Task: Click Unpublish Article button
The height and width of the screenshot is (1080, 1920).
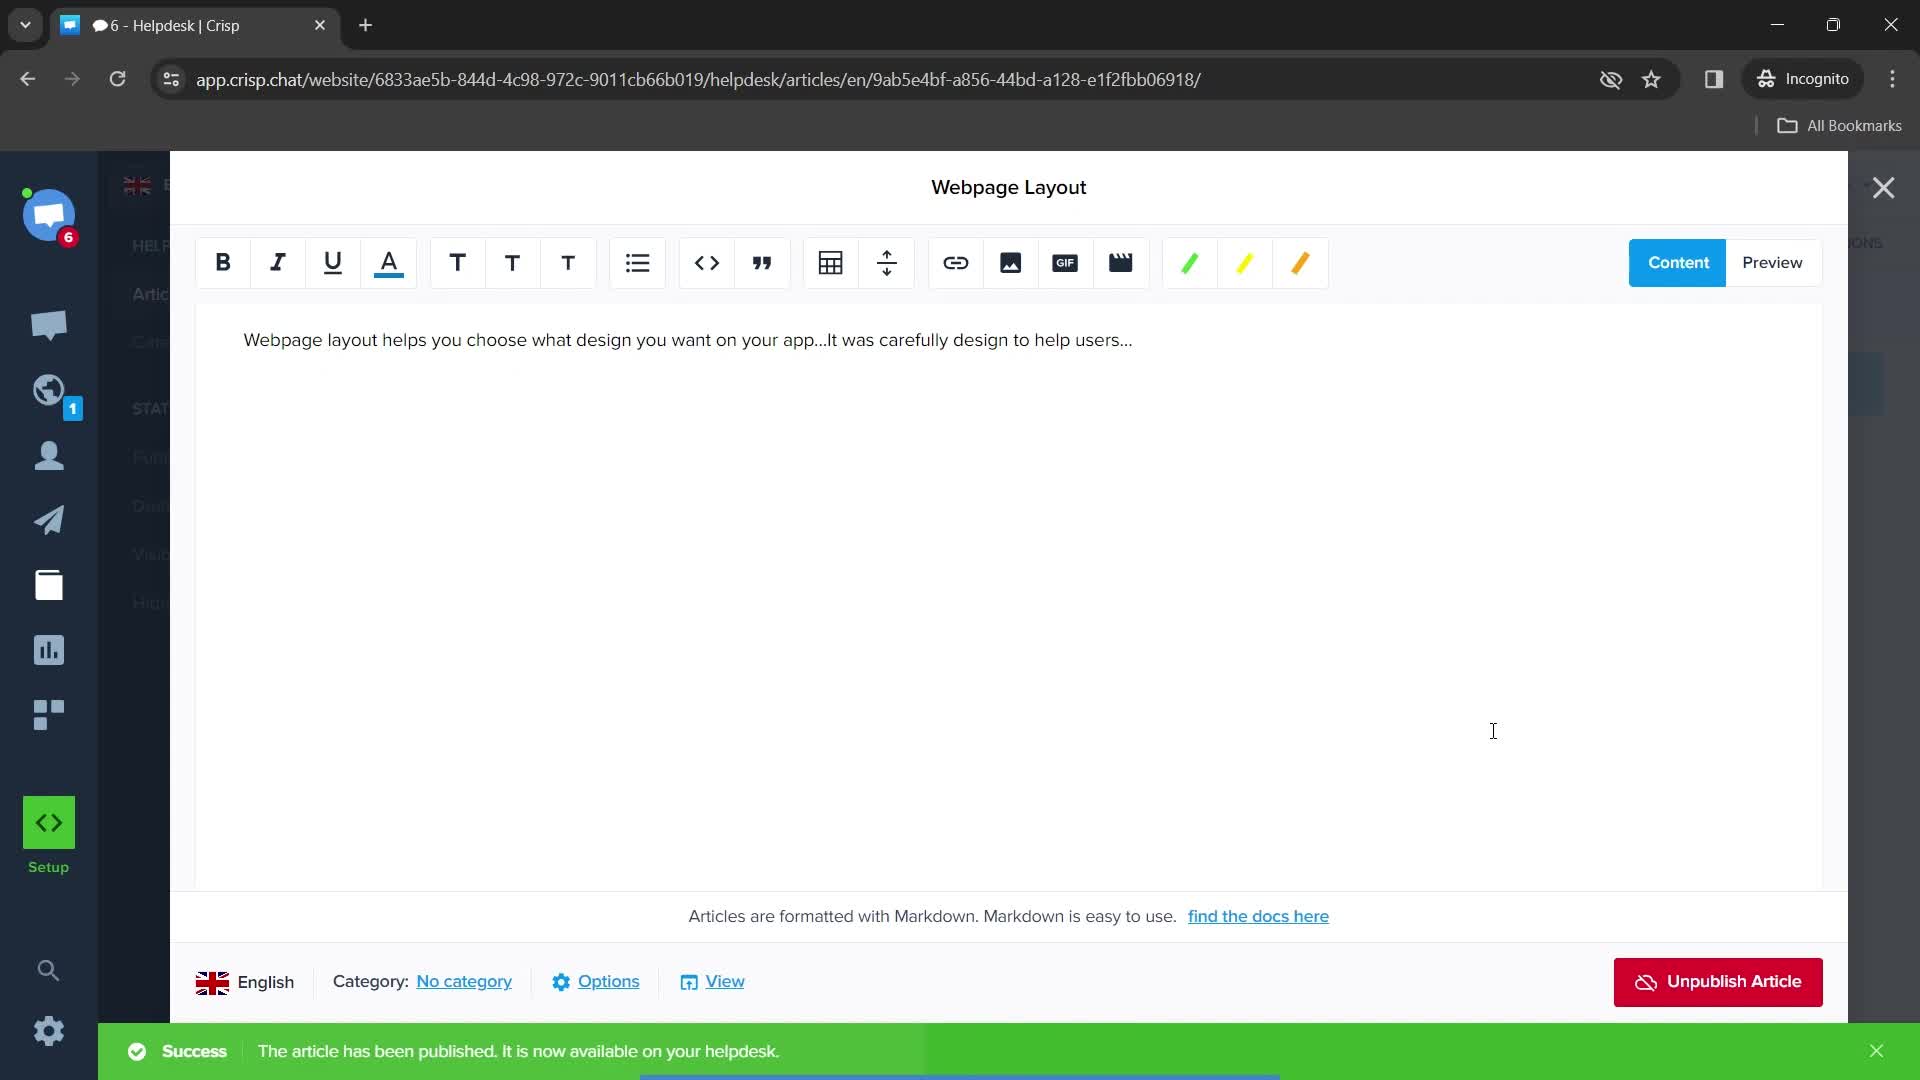Action: click(1718, 981)
